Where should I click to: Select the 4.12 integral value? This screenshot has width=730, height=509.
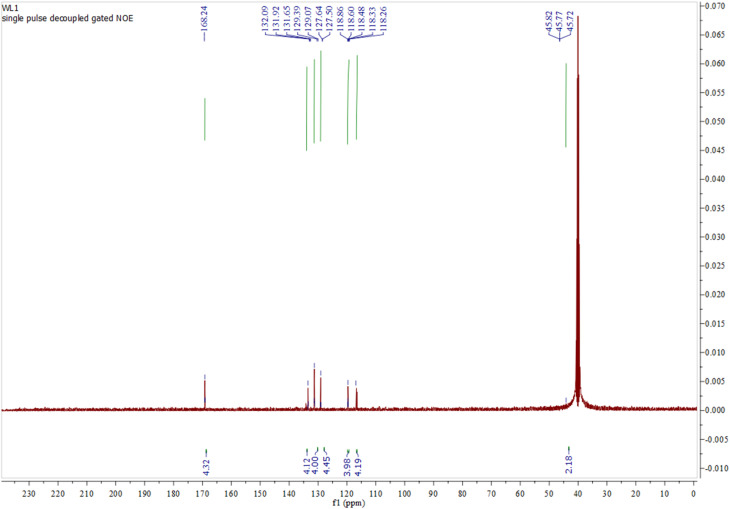307,467
